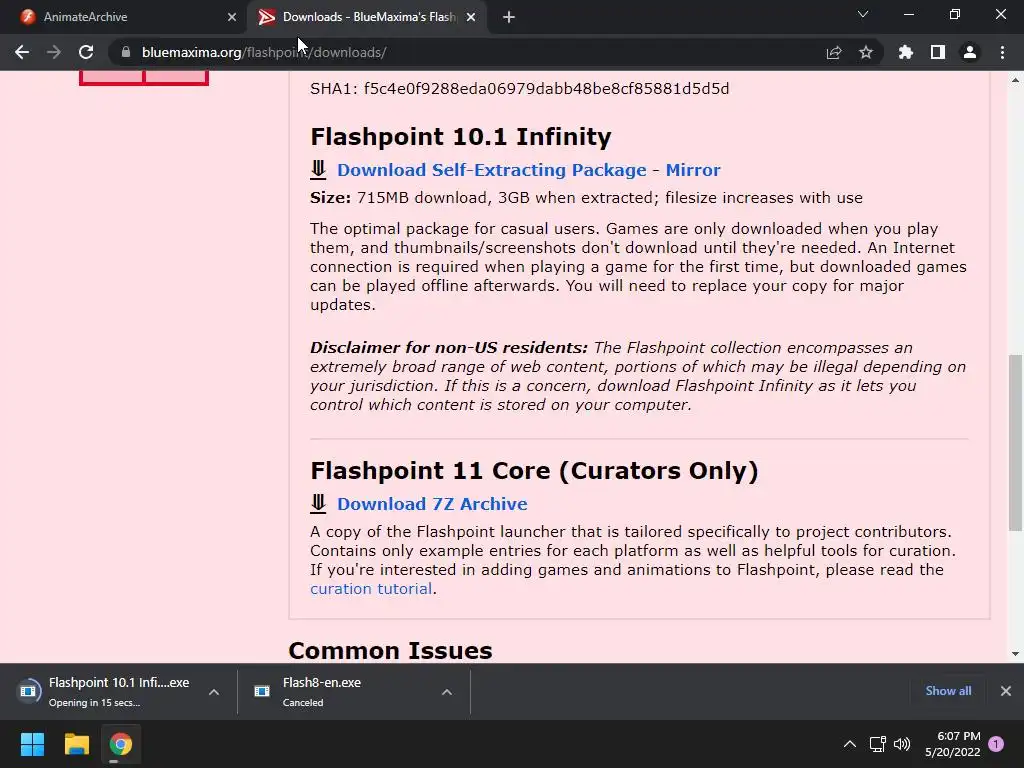This screenshot has width=1024, height=768.
Task: Click the Flash8-en.exe canceled download
Action: 340,691
